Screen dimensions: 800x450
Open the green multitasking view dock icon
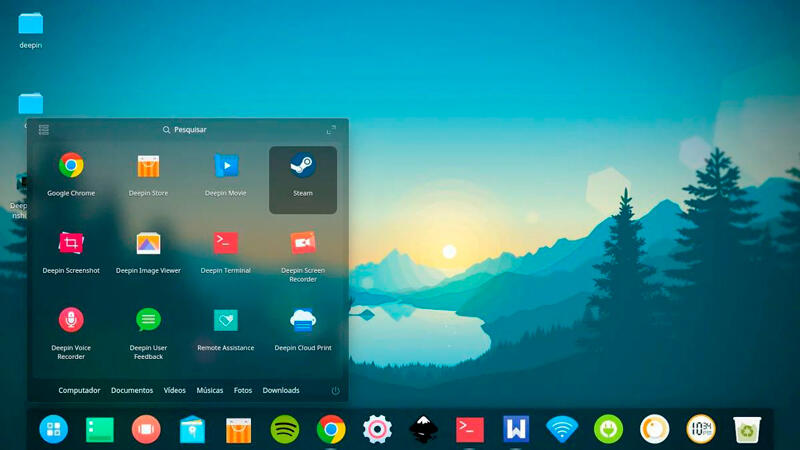tap(100, 429)
